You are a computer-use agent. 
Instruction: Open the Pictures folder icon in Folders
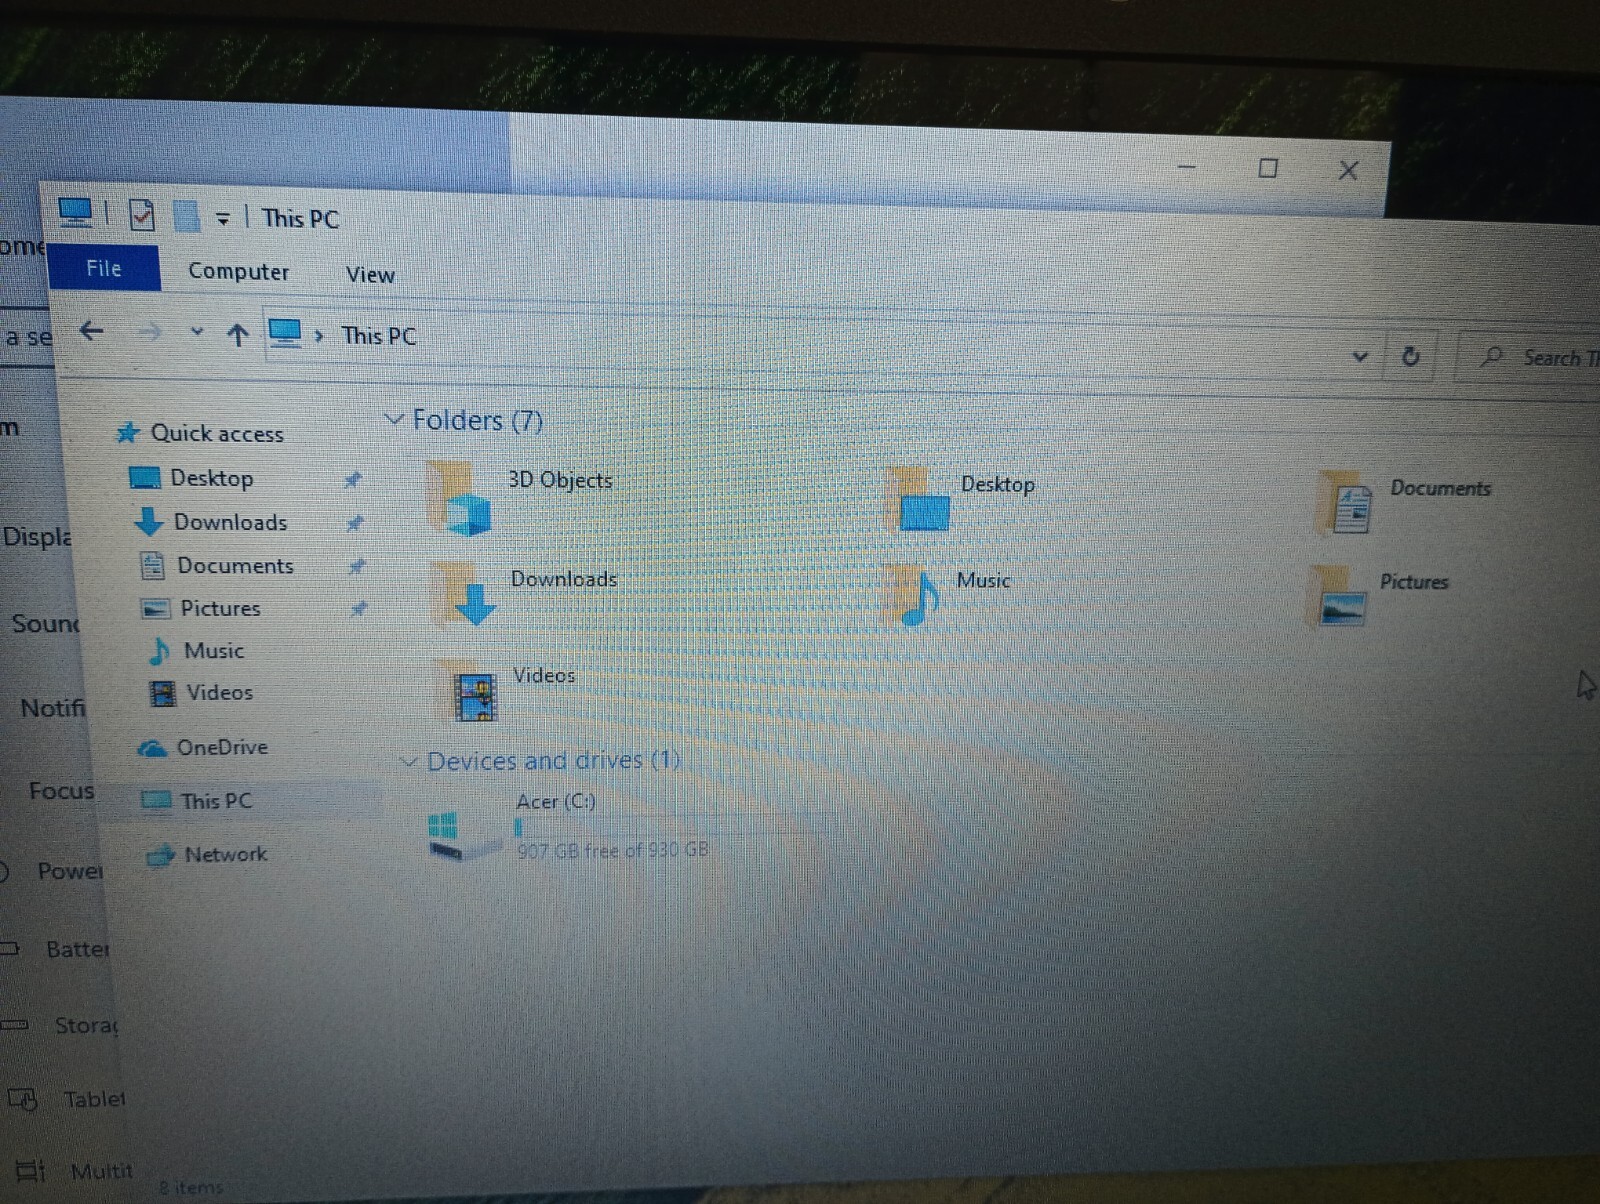click(x=1338, y=597)
